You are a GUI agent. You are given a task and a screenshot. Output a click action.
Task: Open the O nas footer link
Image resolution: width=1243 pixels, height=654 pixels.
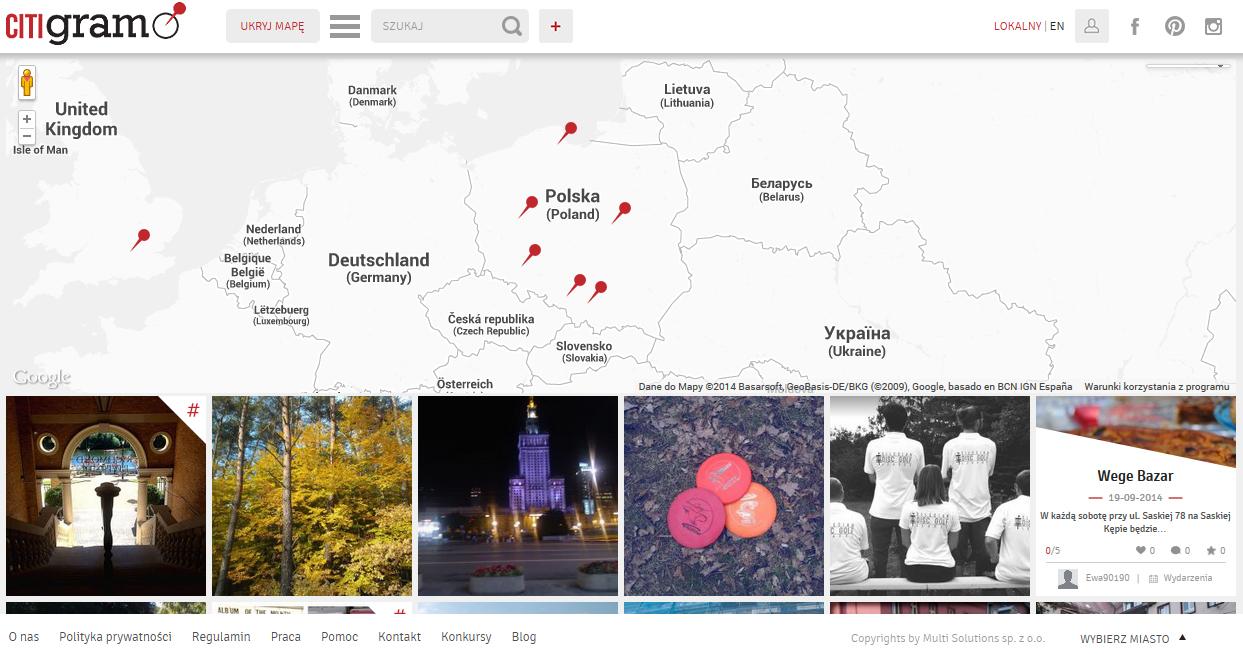pos(24,637)
